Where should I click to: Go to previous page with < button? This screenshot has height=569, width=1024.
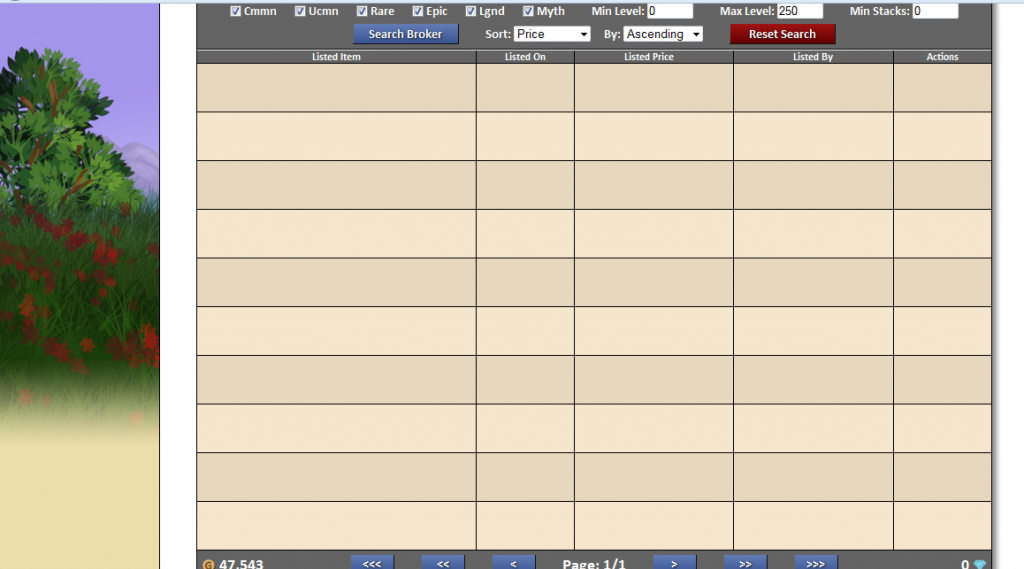coord(513,563)
